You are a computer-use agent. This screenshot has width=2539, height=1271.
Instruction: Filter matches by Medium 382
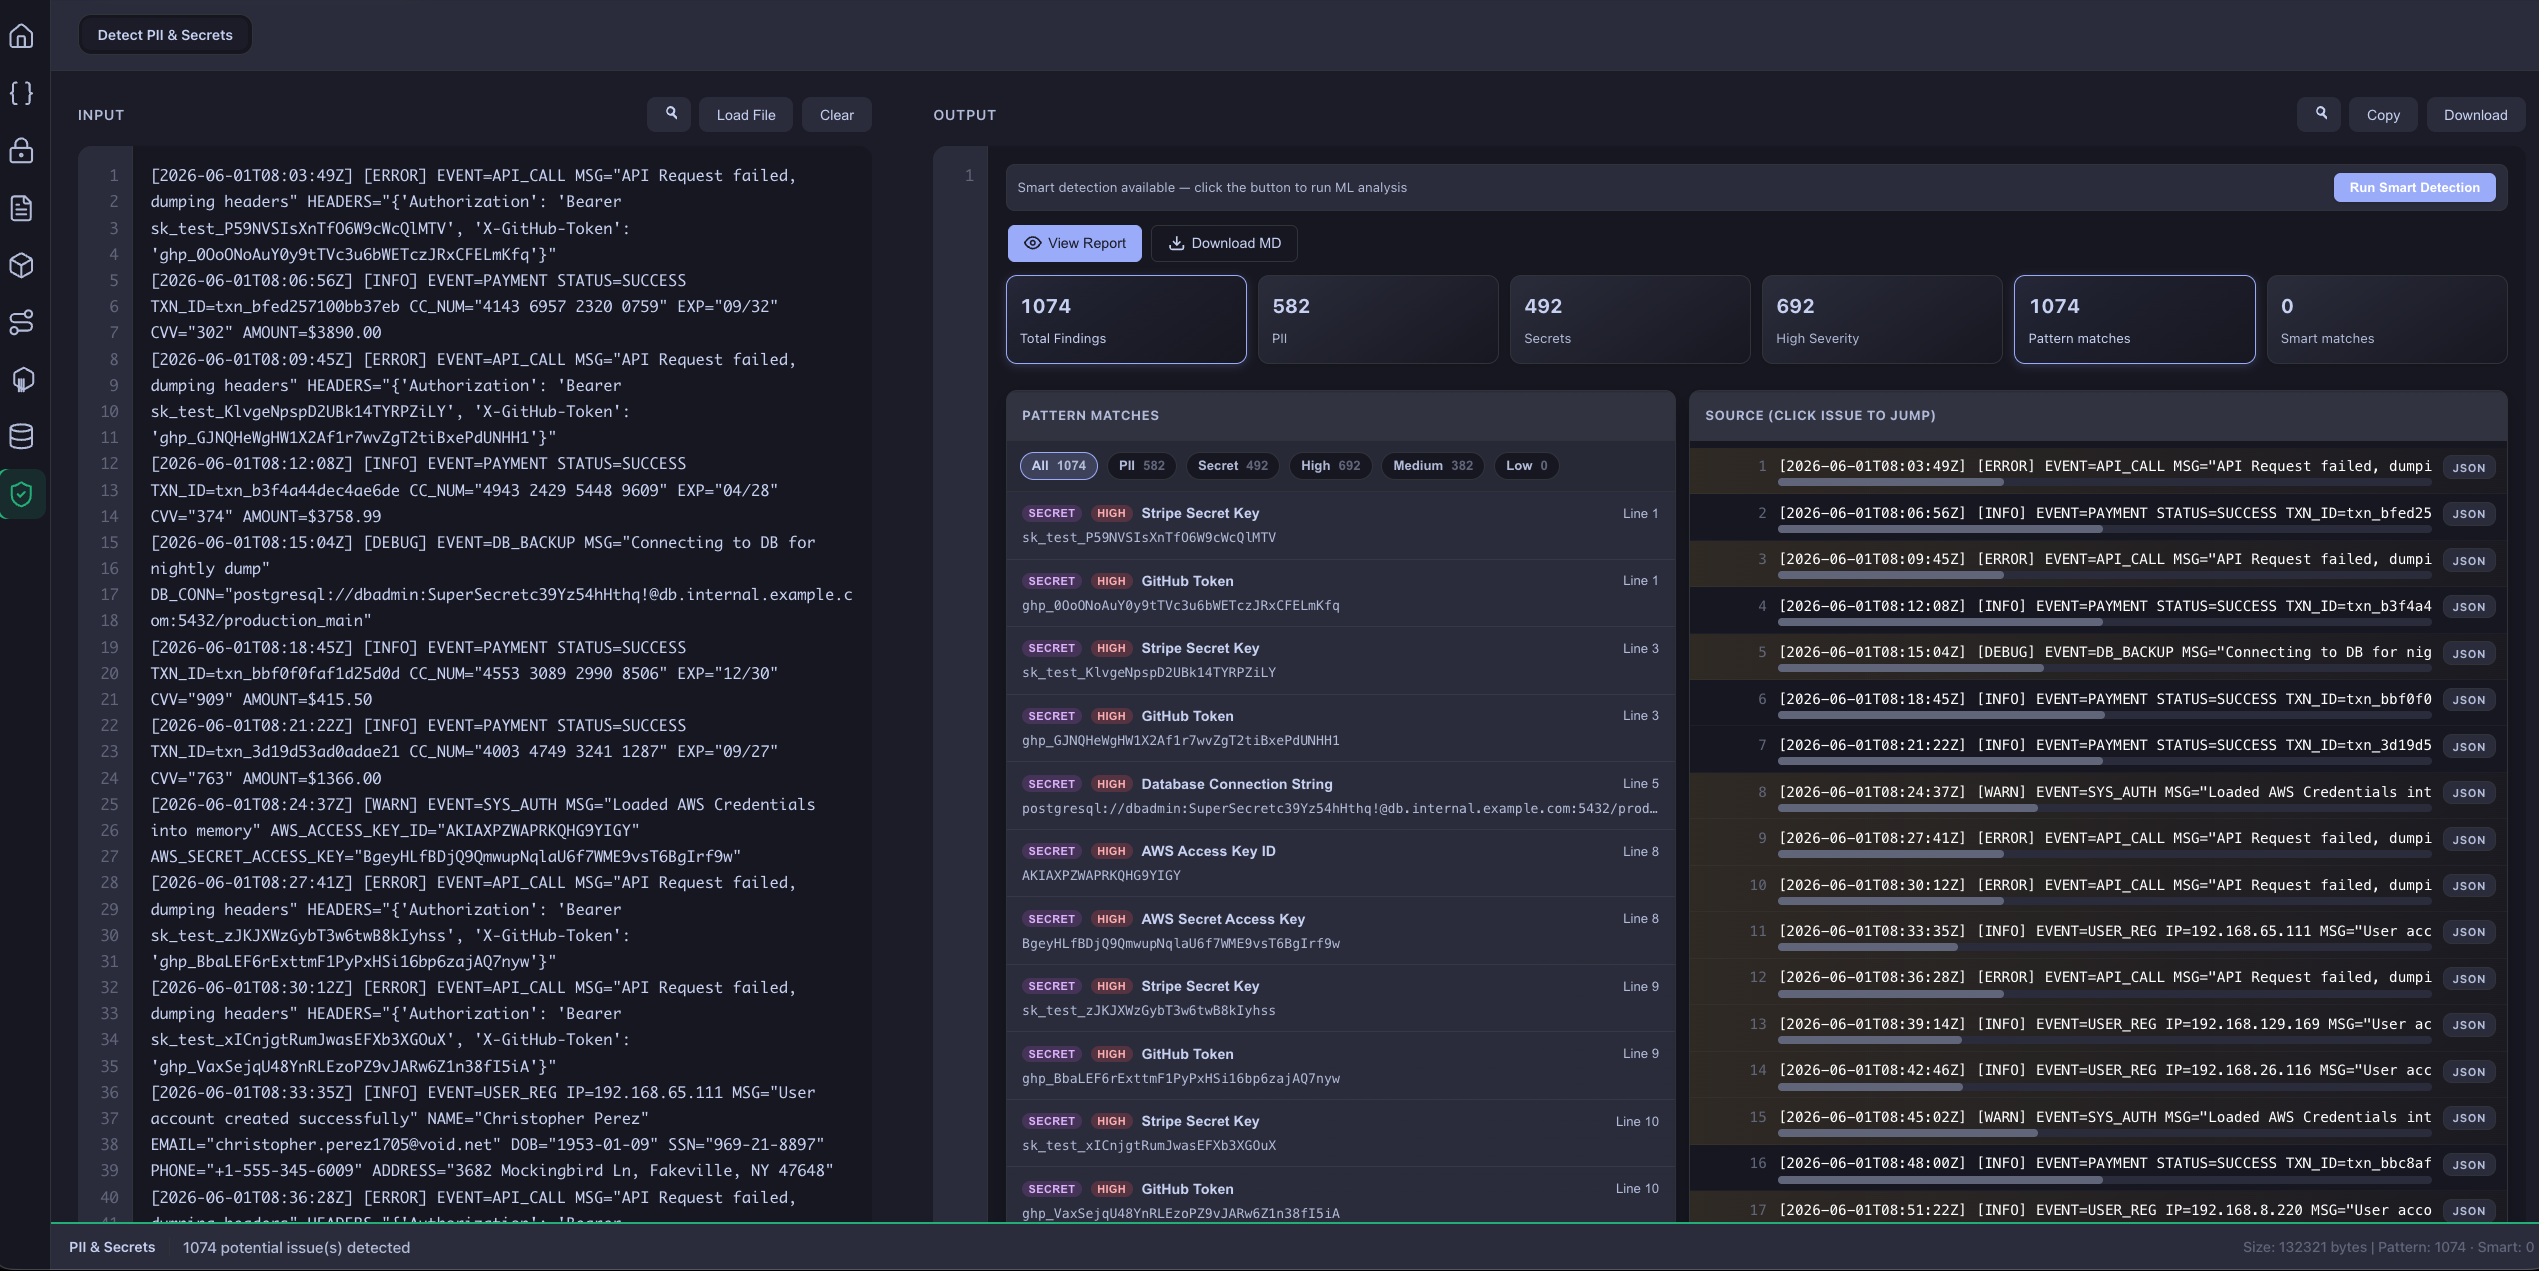(1433, 466)
